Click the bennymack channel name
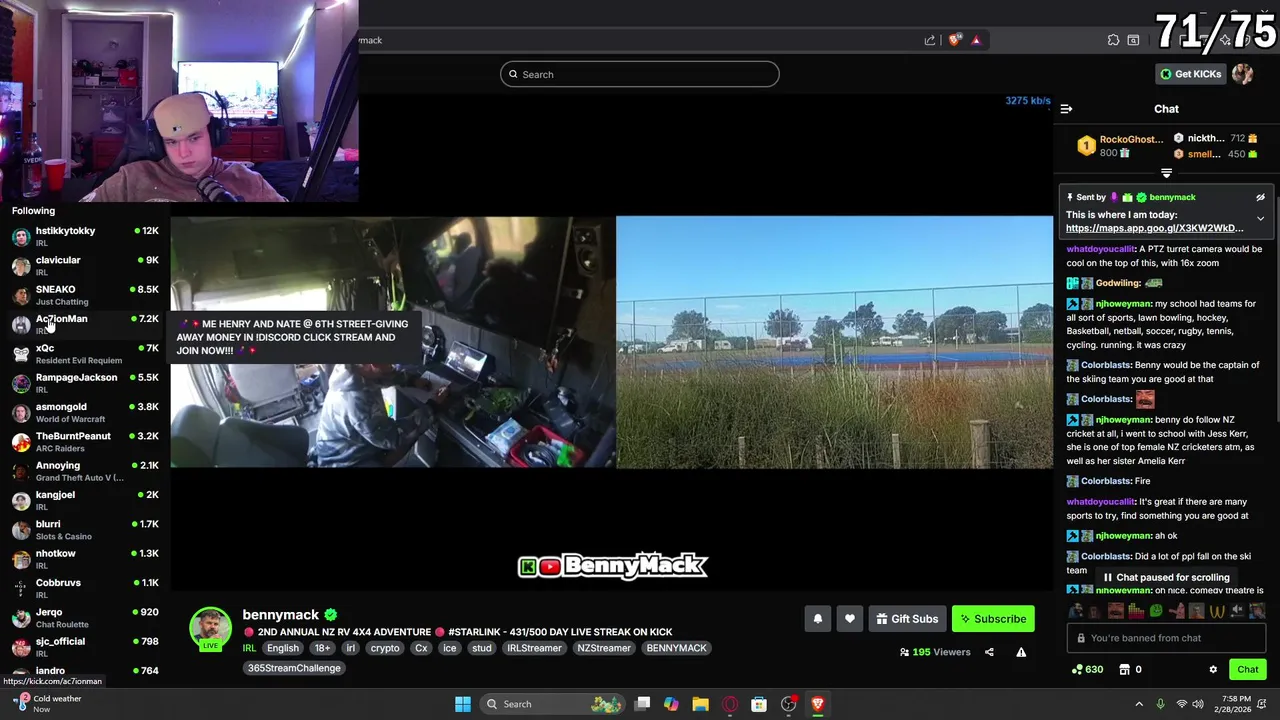Image resolution: width=1280 pixels, height=720 pixels. tap(280, 614)
